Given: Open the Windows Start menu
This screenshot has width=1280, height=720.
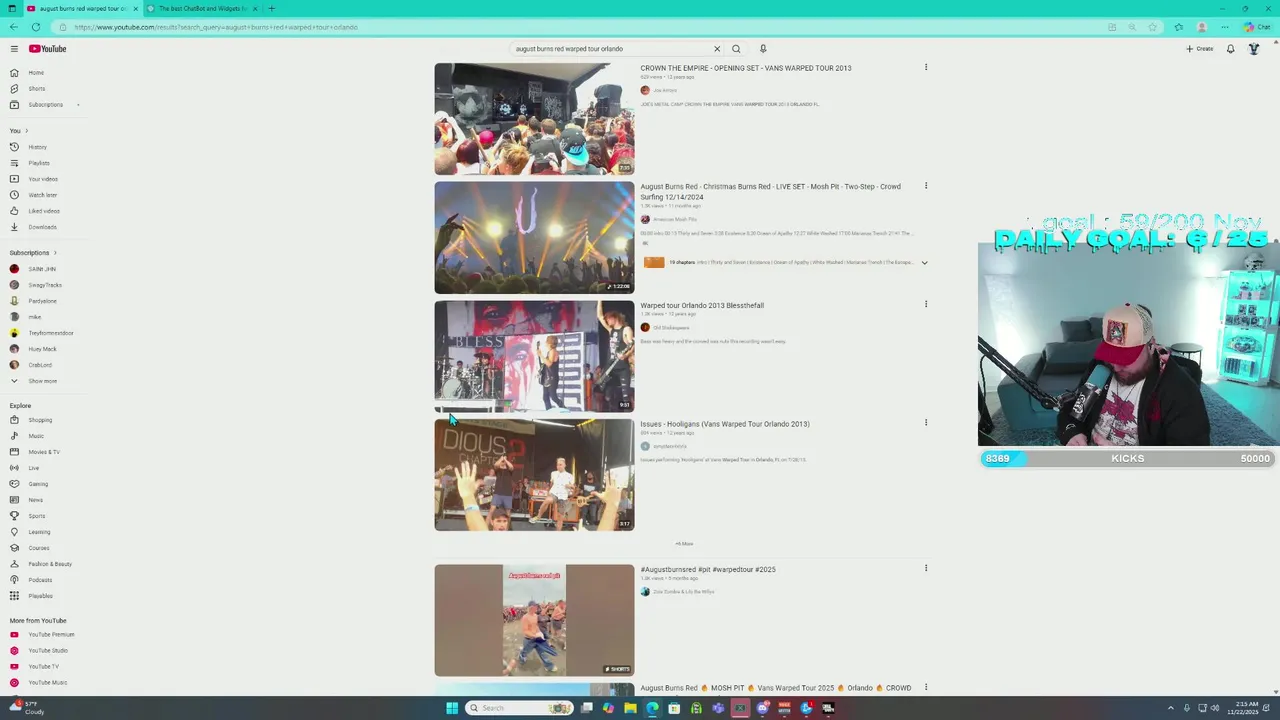Looking at the screenshot, I should click(452, 708).
